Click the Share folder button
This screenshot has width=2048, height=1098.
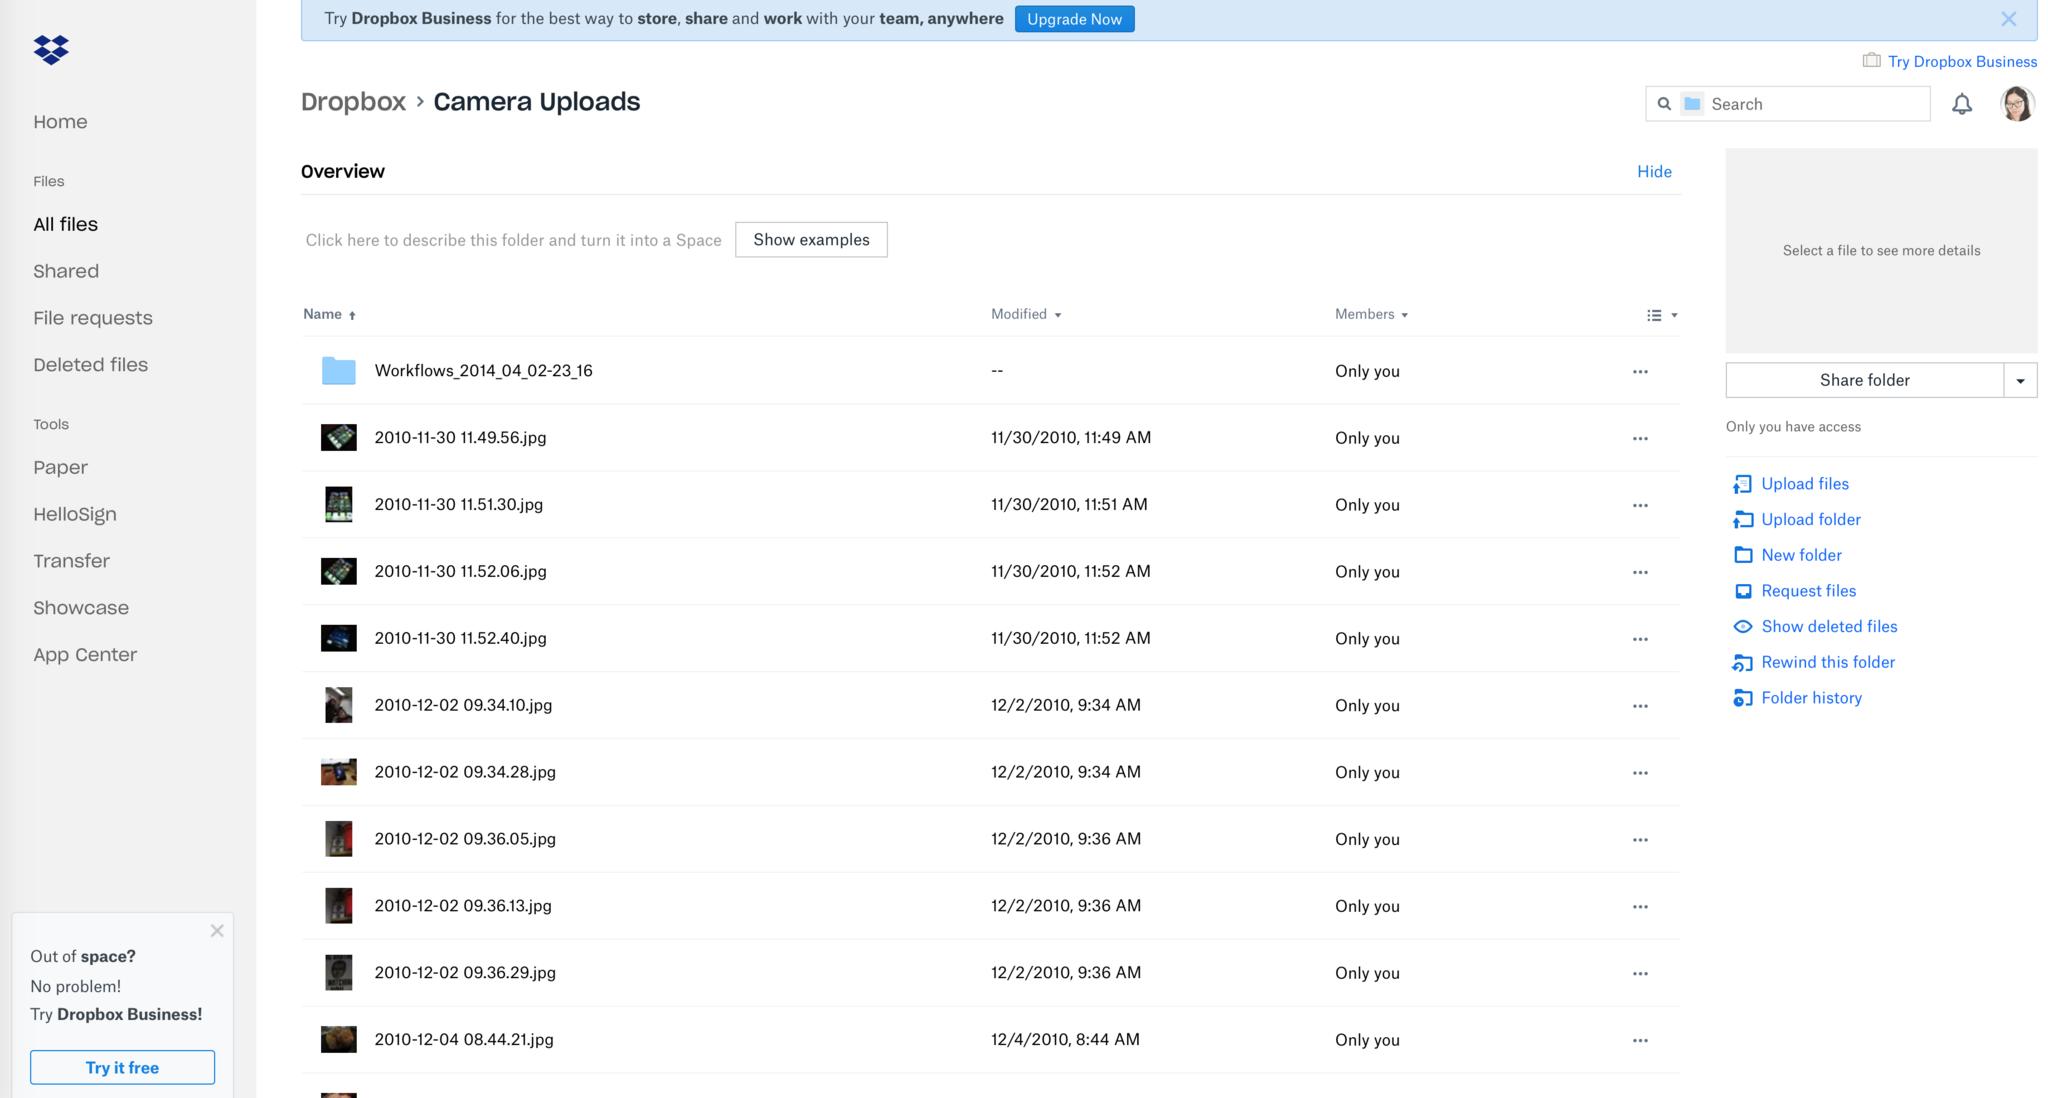1864,380
